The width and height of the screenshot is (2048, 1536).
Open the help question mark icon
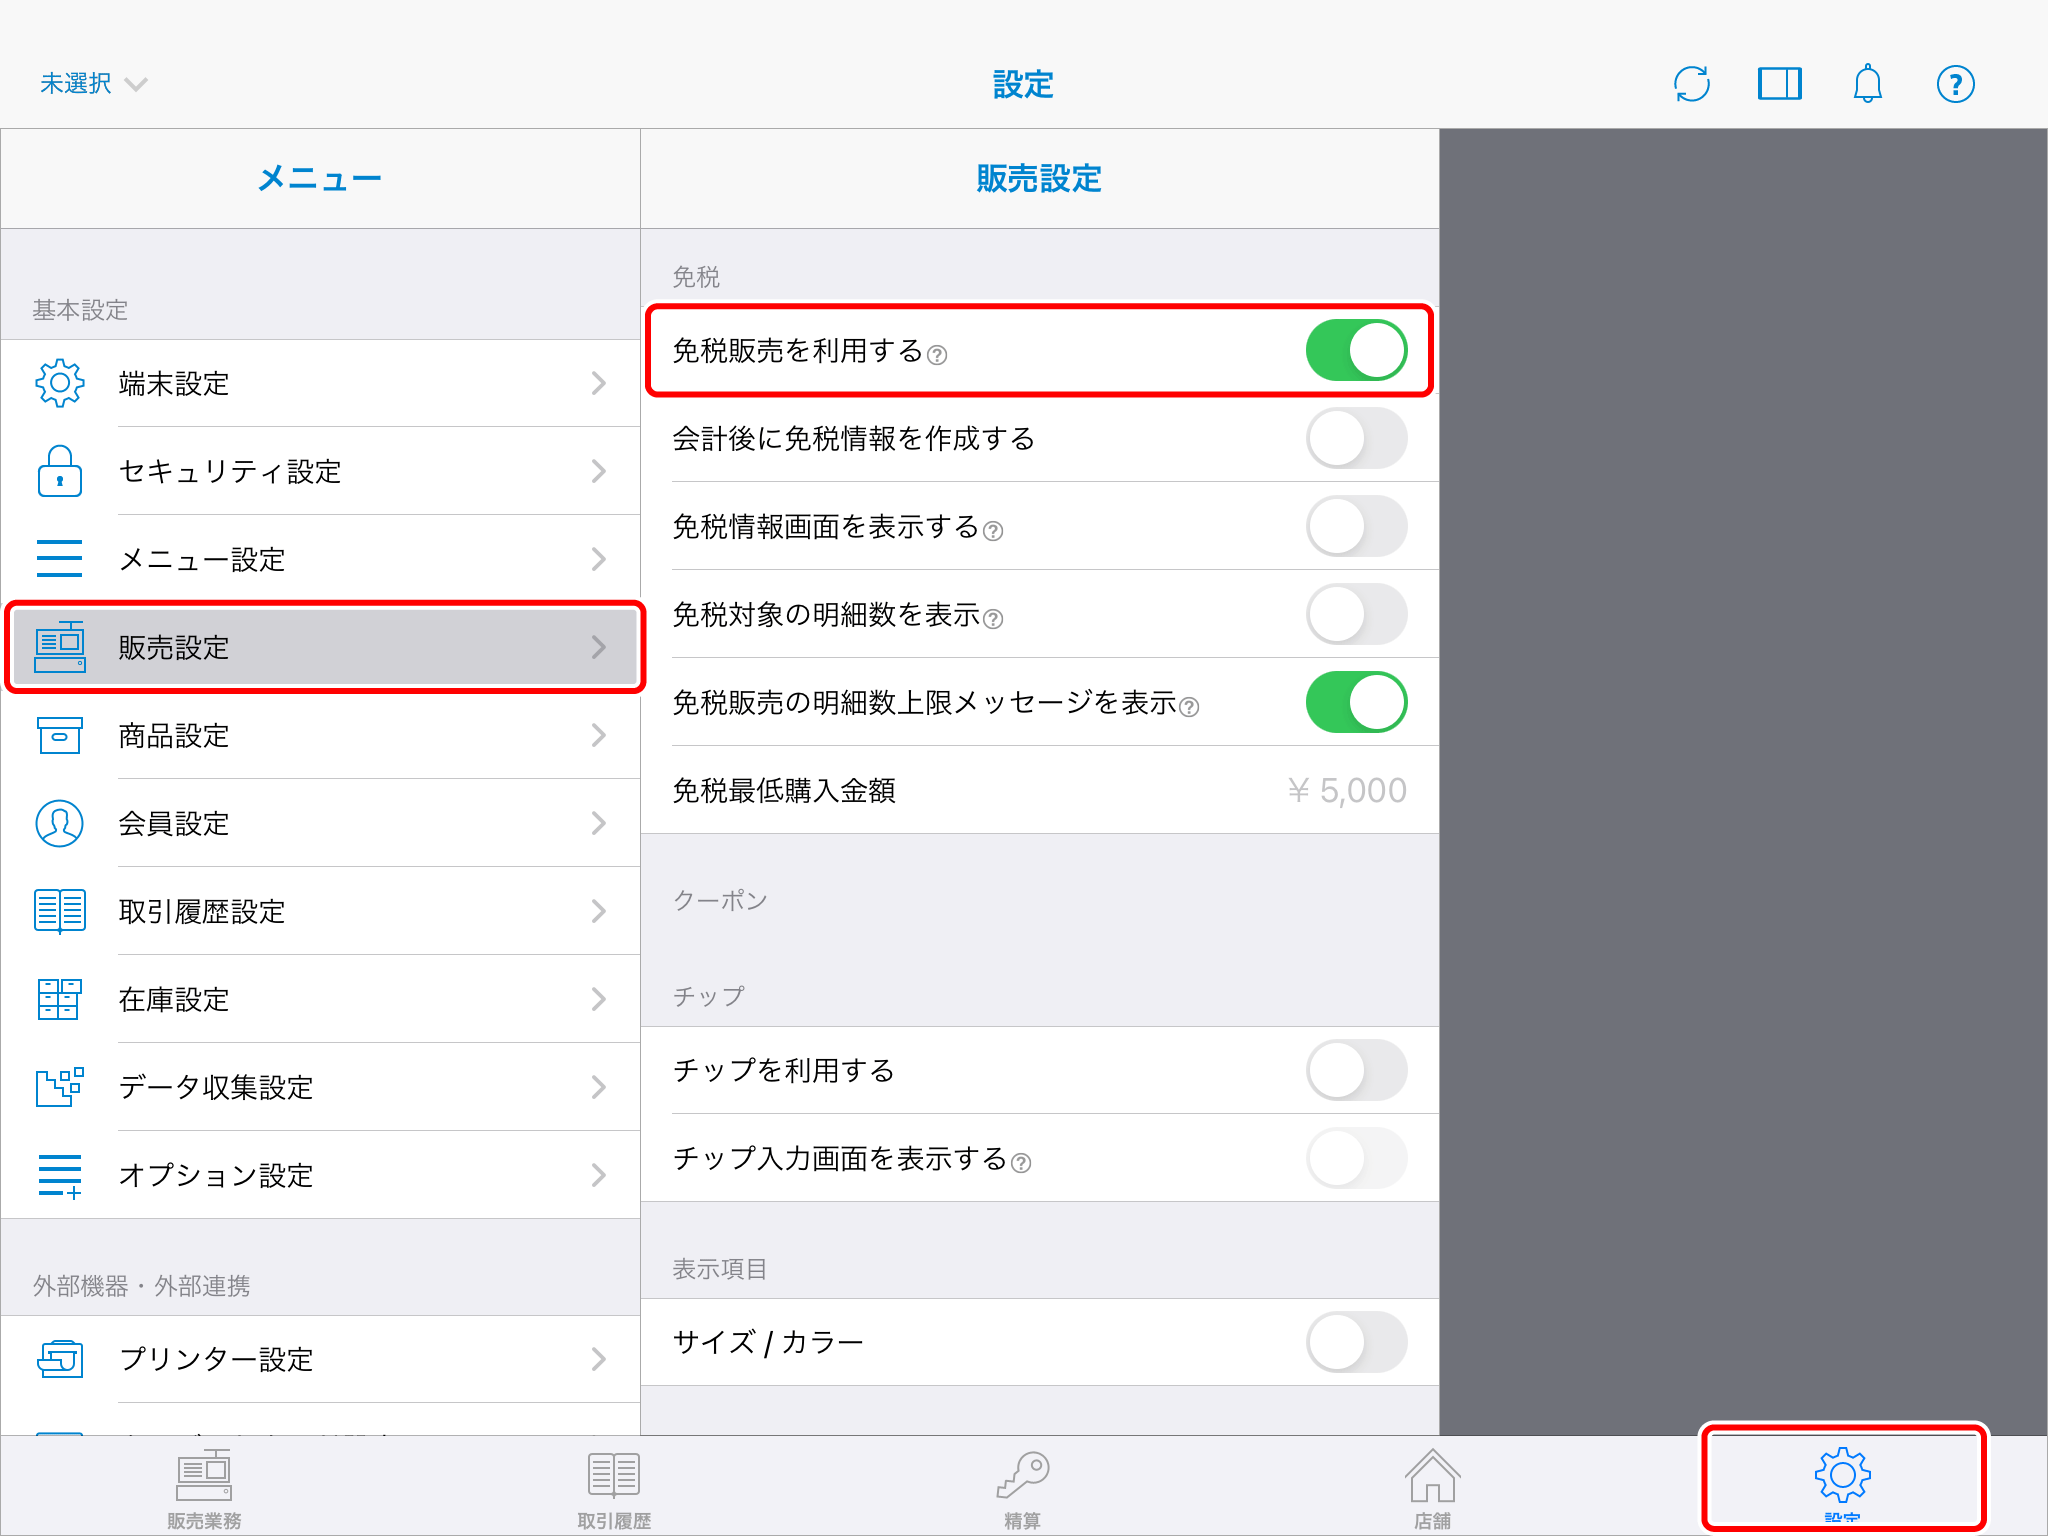click(x=1955, y=84)
